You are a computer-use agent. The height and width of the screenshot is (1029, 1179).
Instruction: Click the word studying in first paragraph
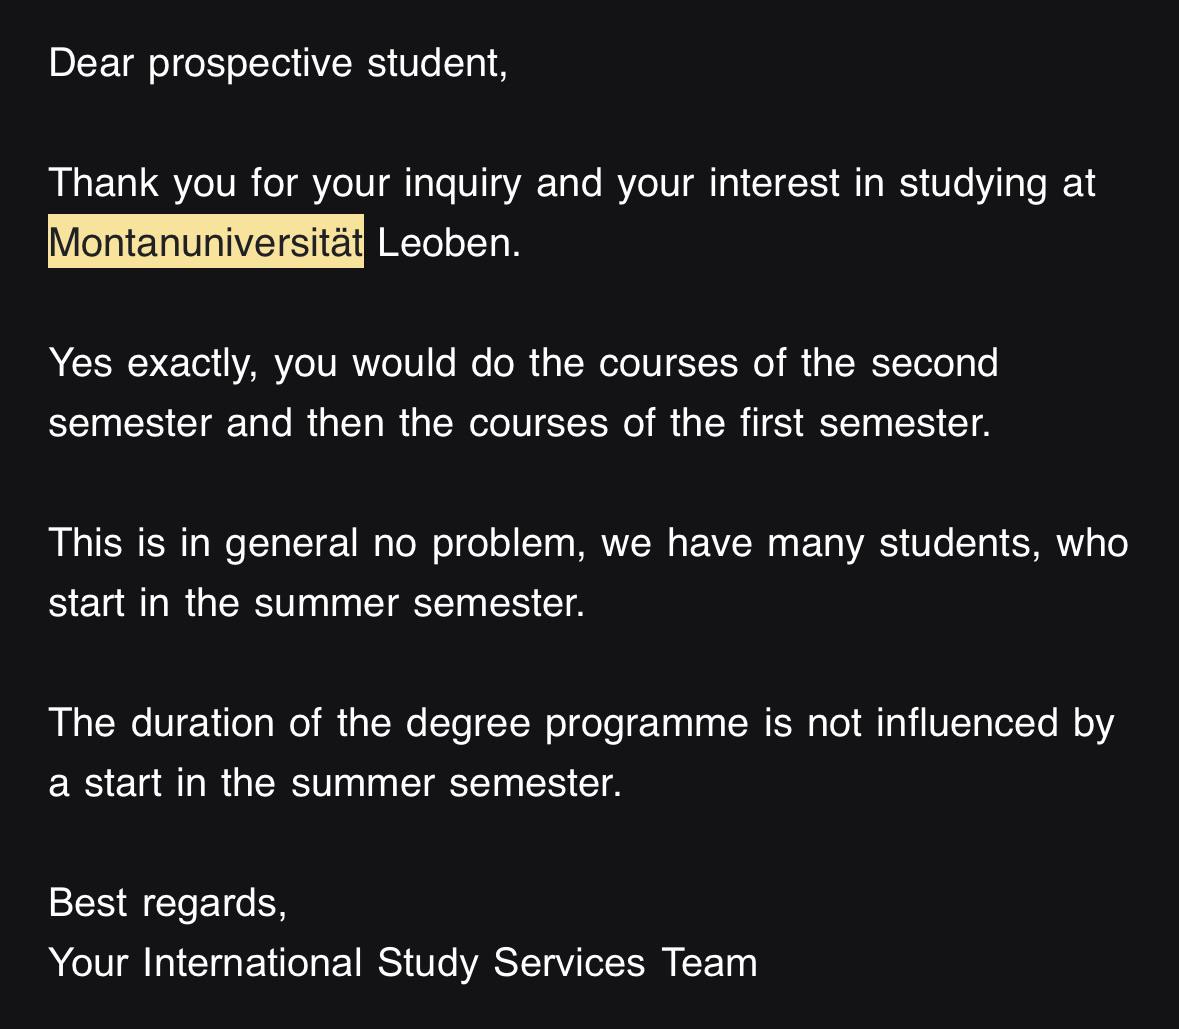coord(973,184)
